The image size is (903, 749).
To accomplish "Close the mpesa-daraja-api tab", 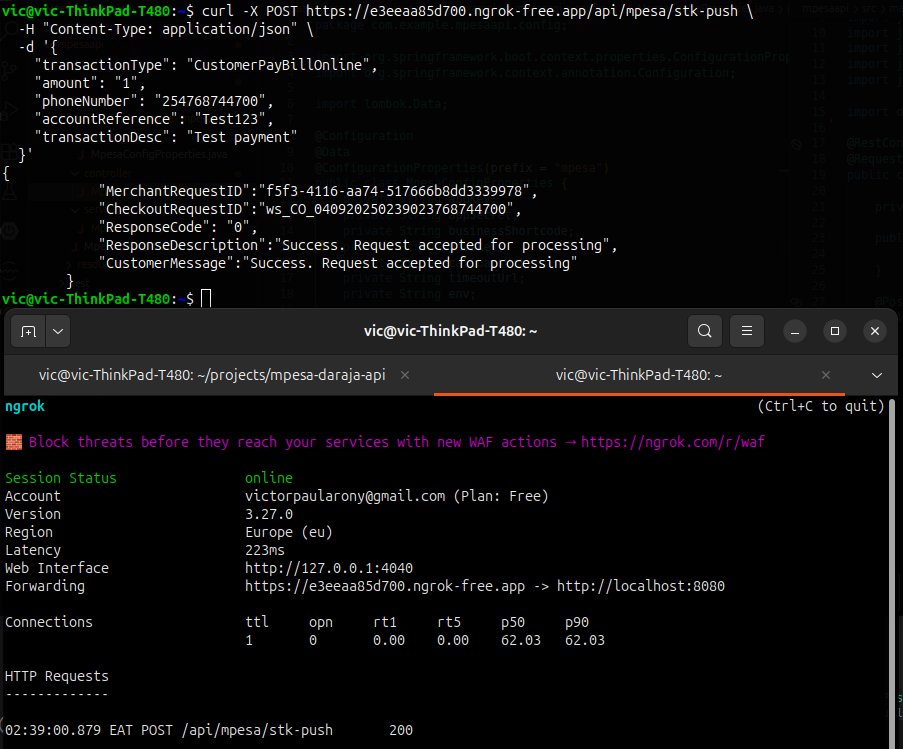I will (405, 375).
